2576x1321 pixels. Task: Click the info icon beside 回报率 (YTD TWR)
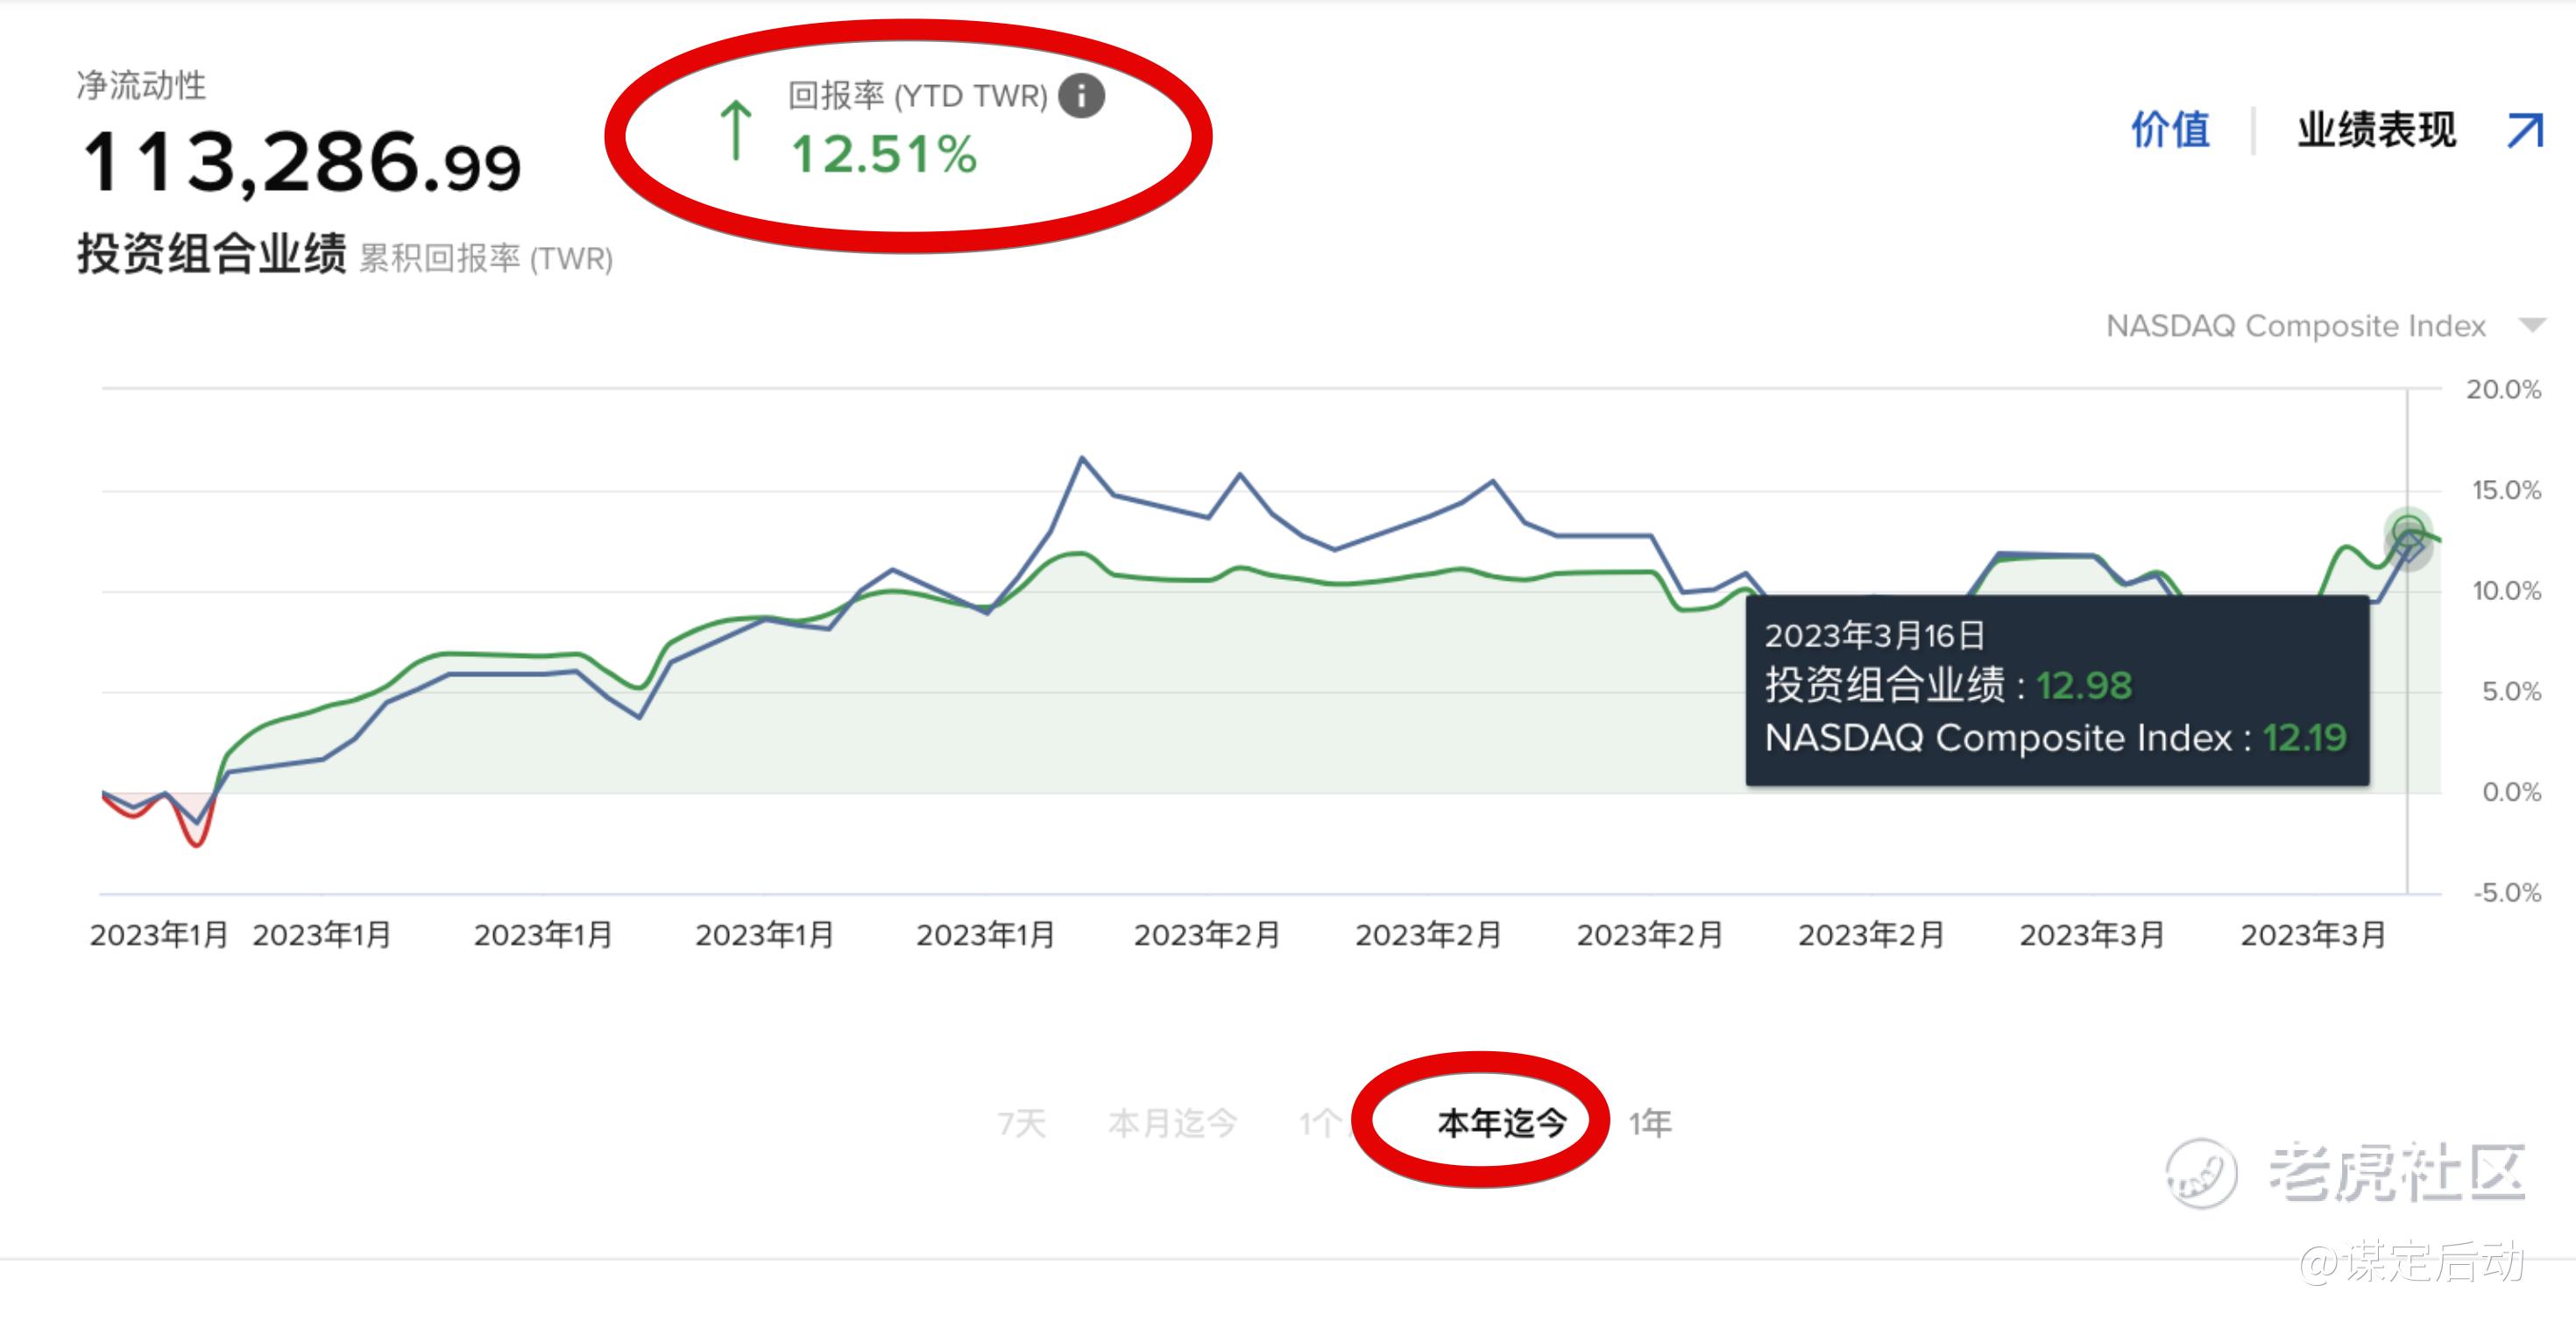click(x=1081, y=97)
